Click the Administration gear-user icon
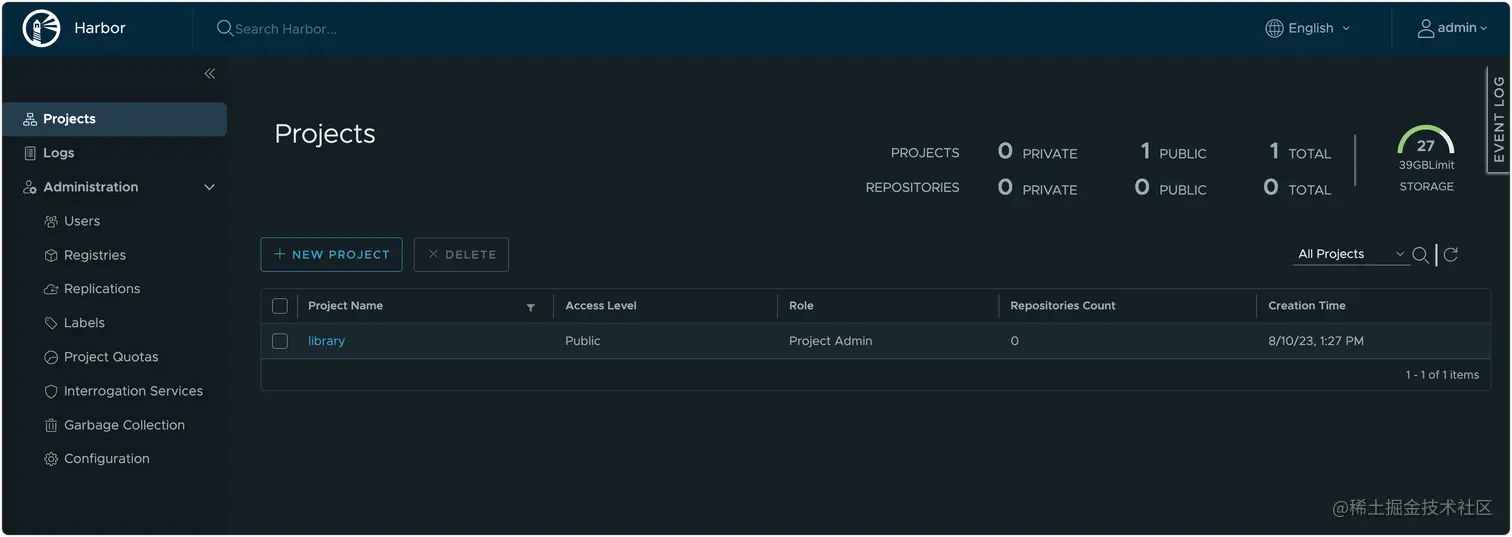Screen dimensions: 1512x537 [30, 187]
